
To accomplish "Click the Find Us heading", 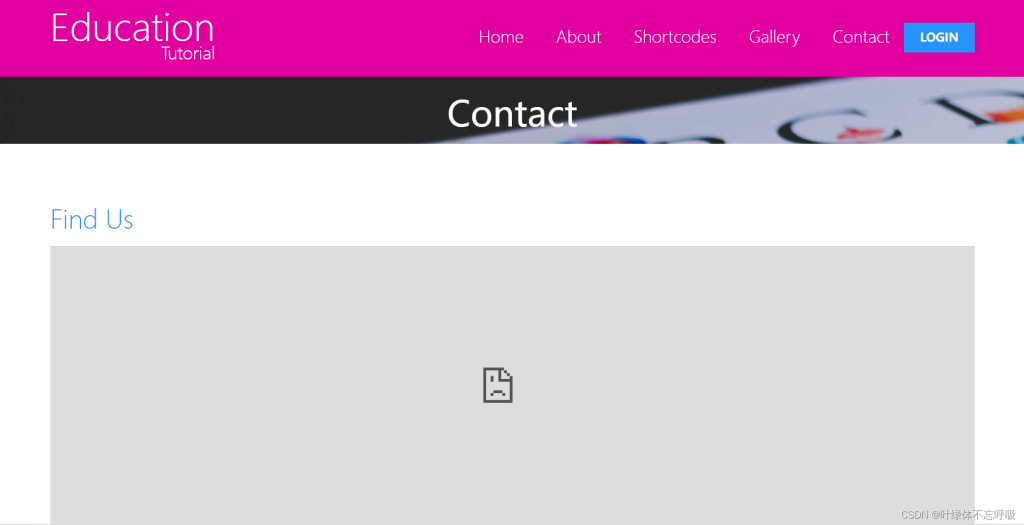I will pyautogui.click(x=92, y=219).
